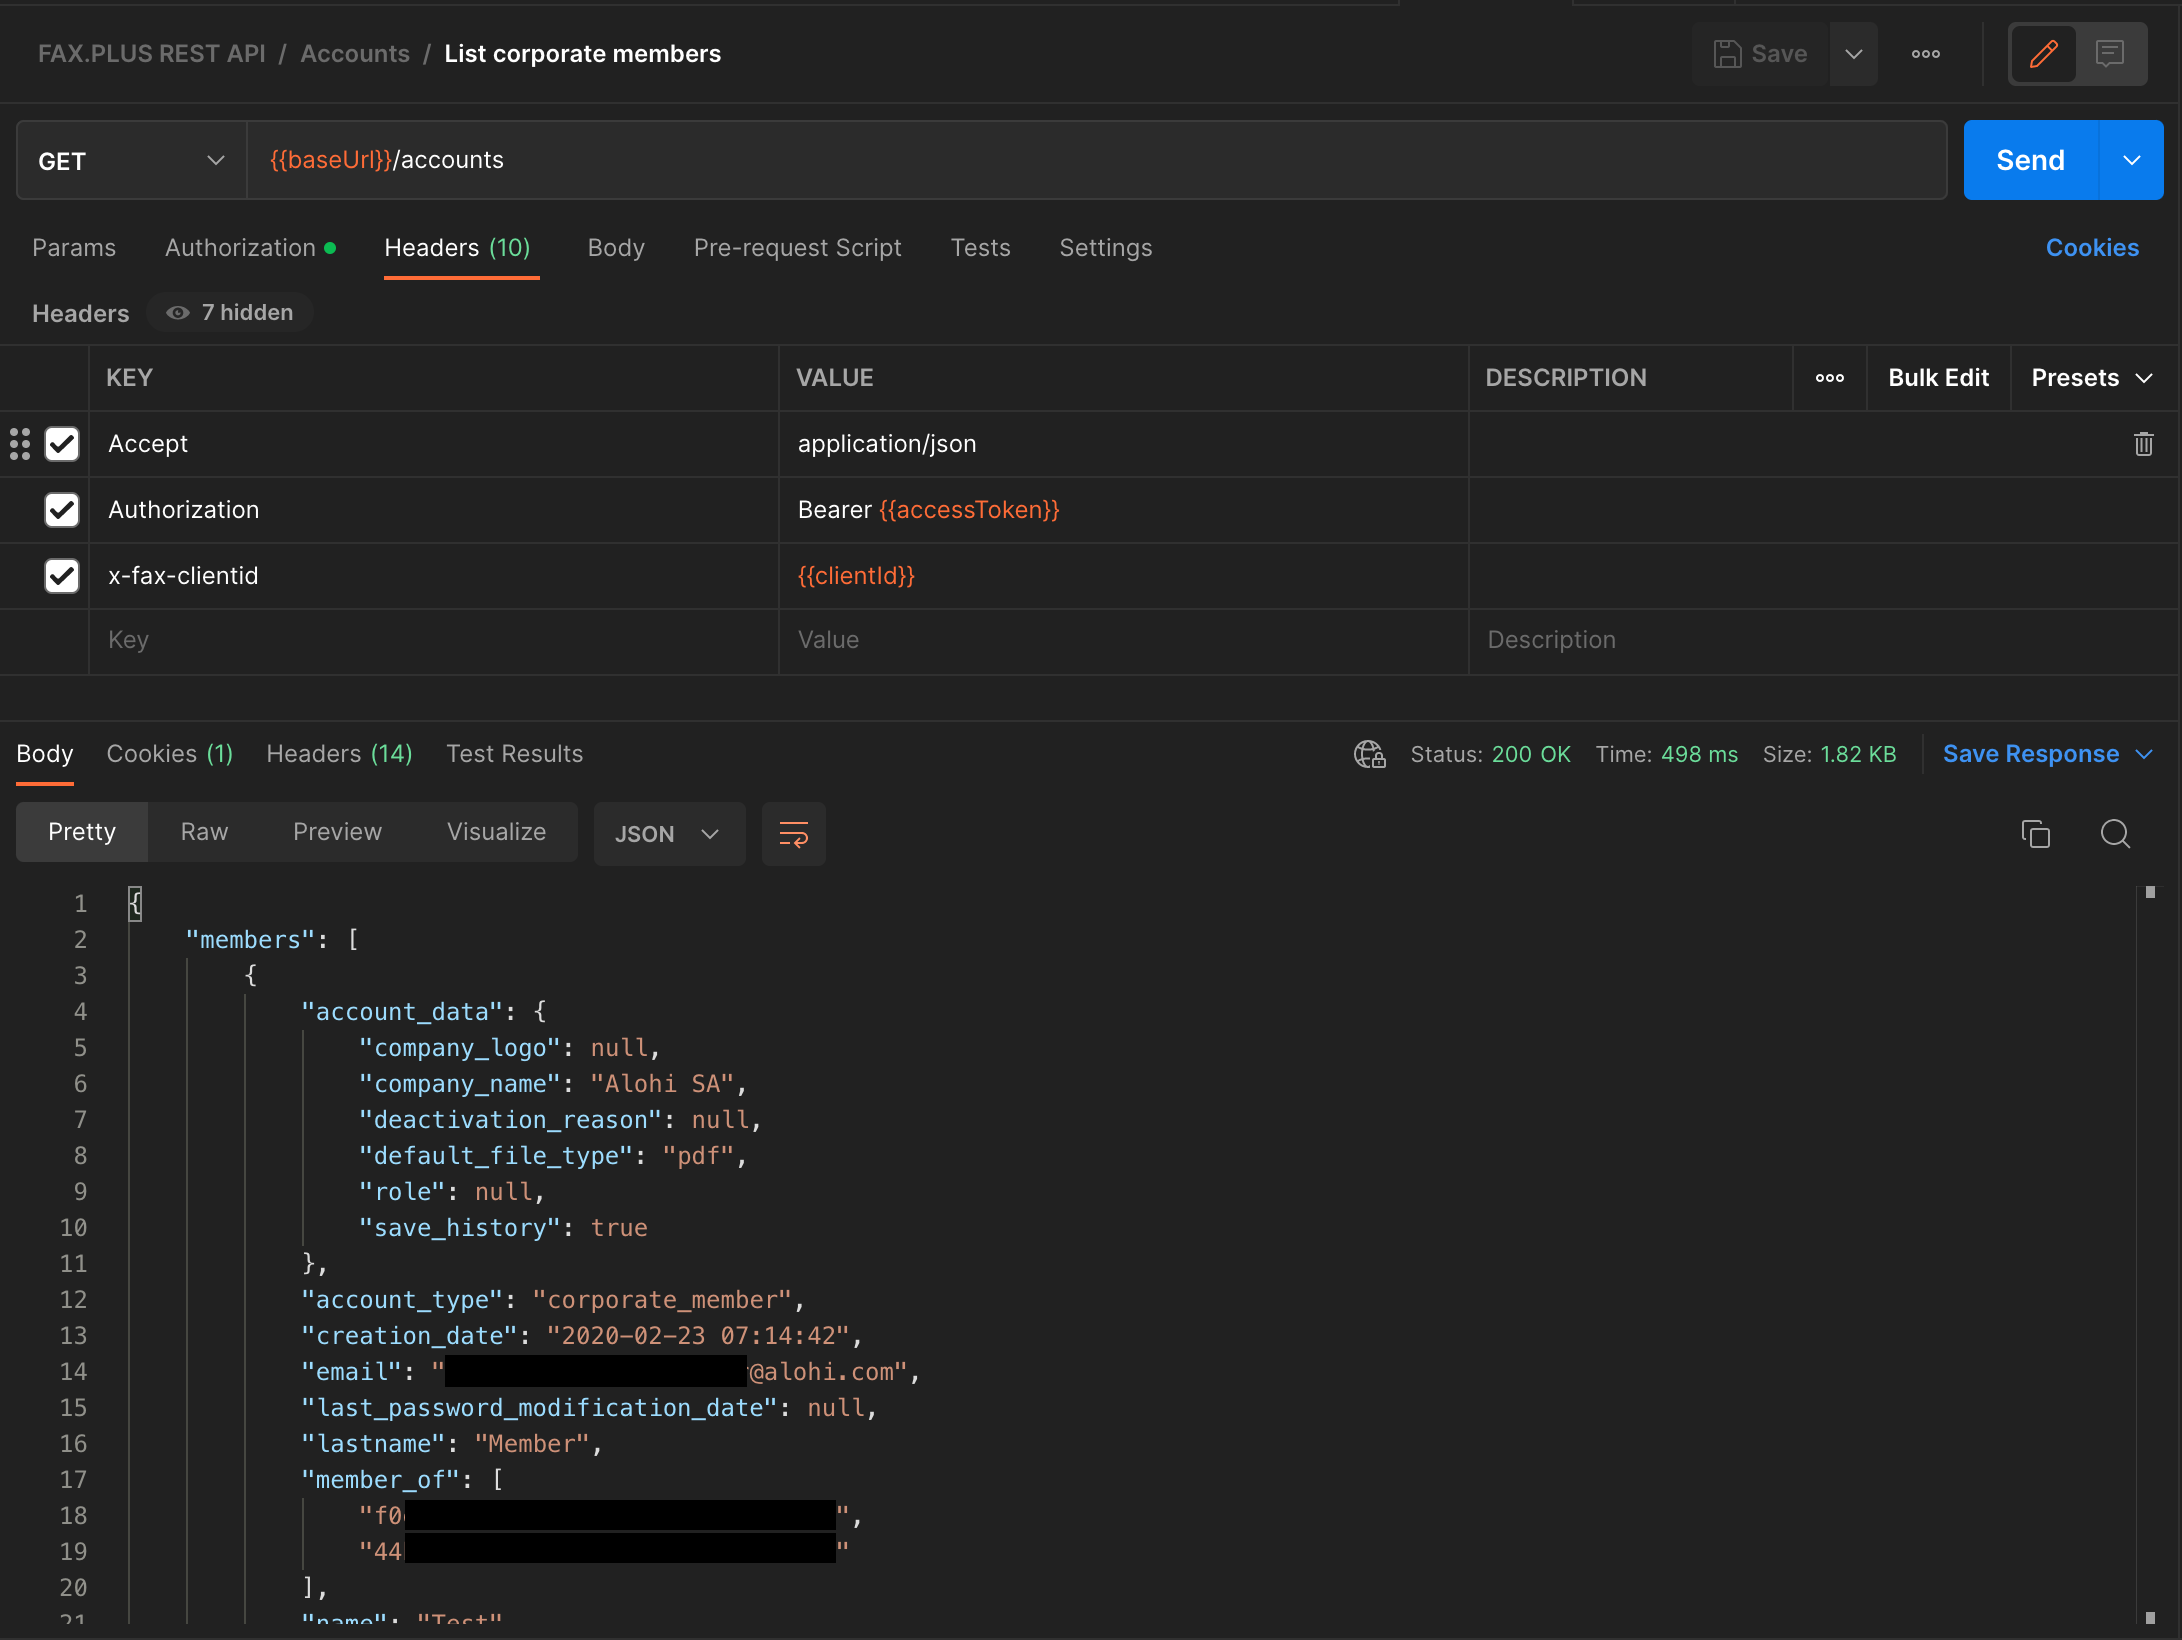
Task: Click the wrap lines icon
Action: point(793,834)
